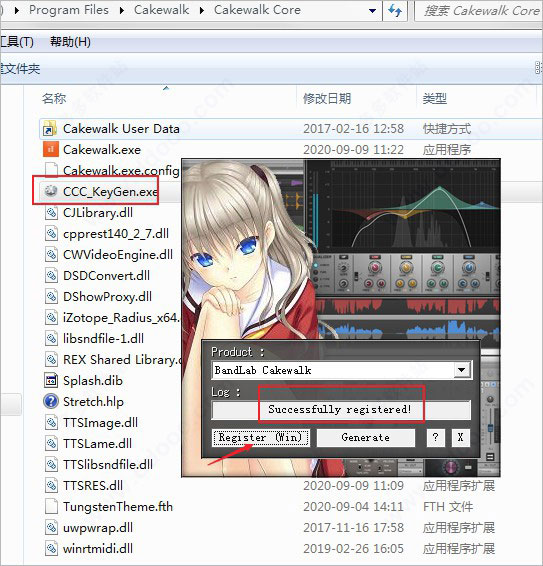Open the 工具(T) menu
The height and width of the screenshot is (566, 543).
point(17,42)
